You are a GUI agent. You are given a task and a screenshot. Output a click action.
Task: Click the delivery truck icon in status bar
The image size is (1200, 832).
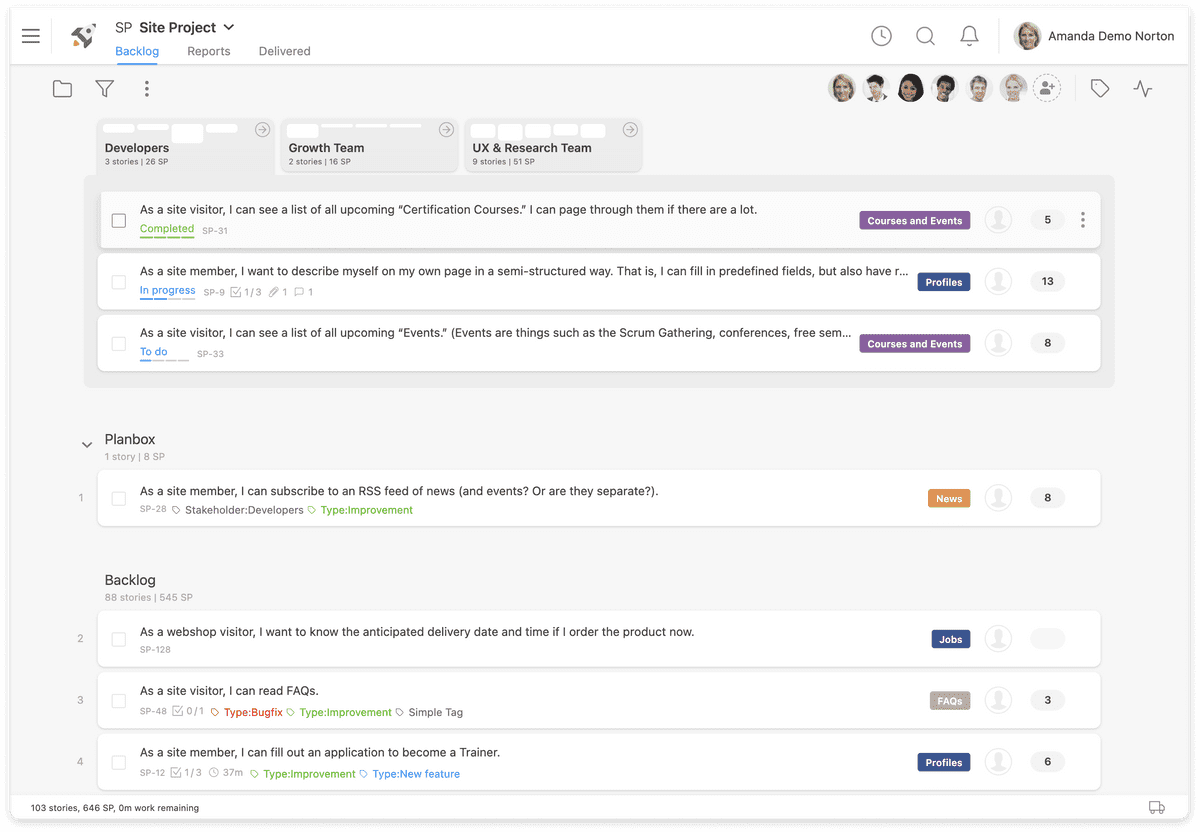tap(1157, 807)
